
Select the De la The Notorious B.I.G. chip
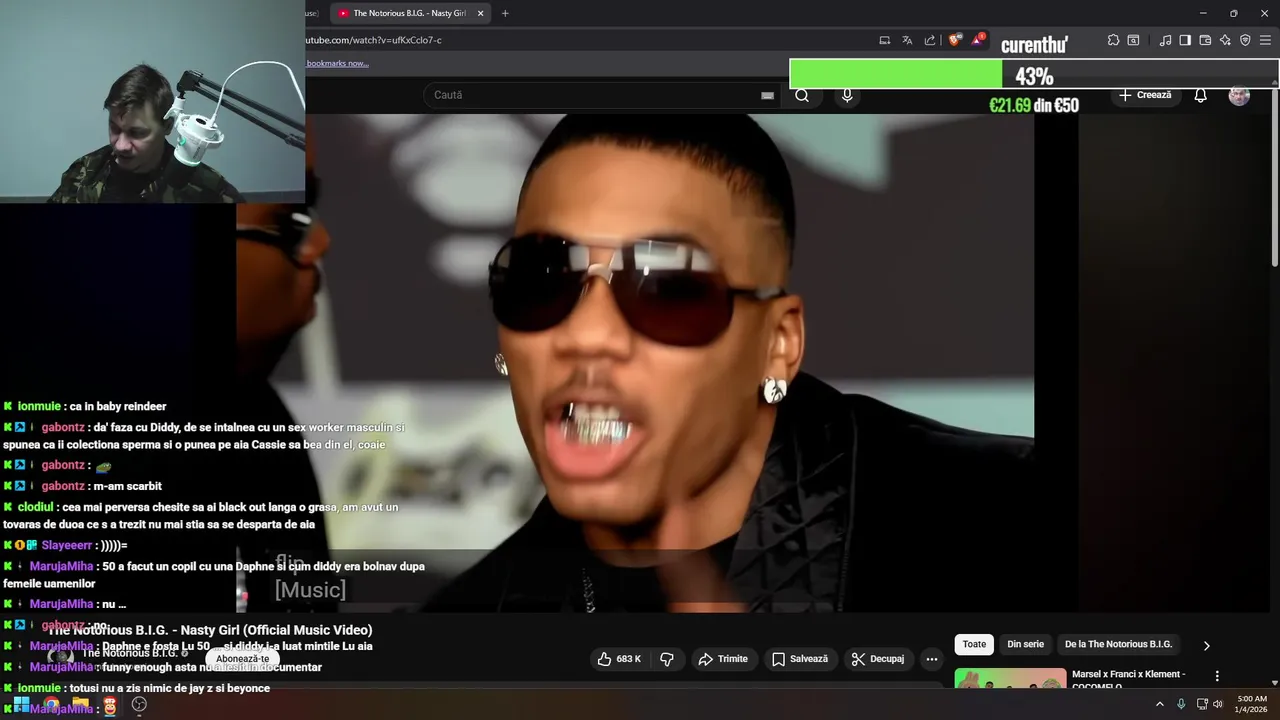point(1118,644)
